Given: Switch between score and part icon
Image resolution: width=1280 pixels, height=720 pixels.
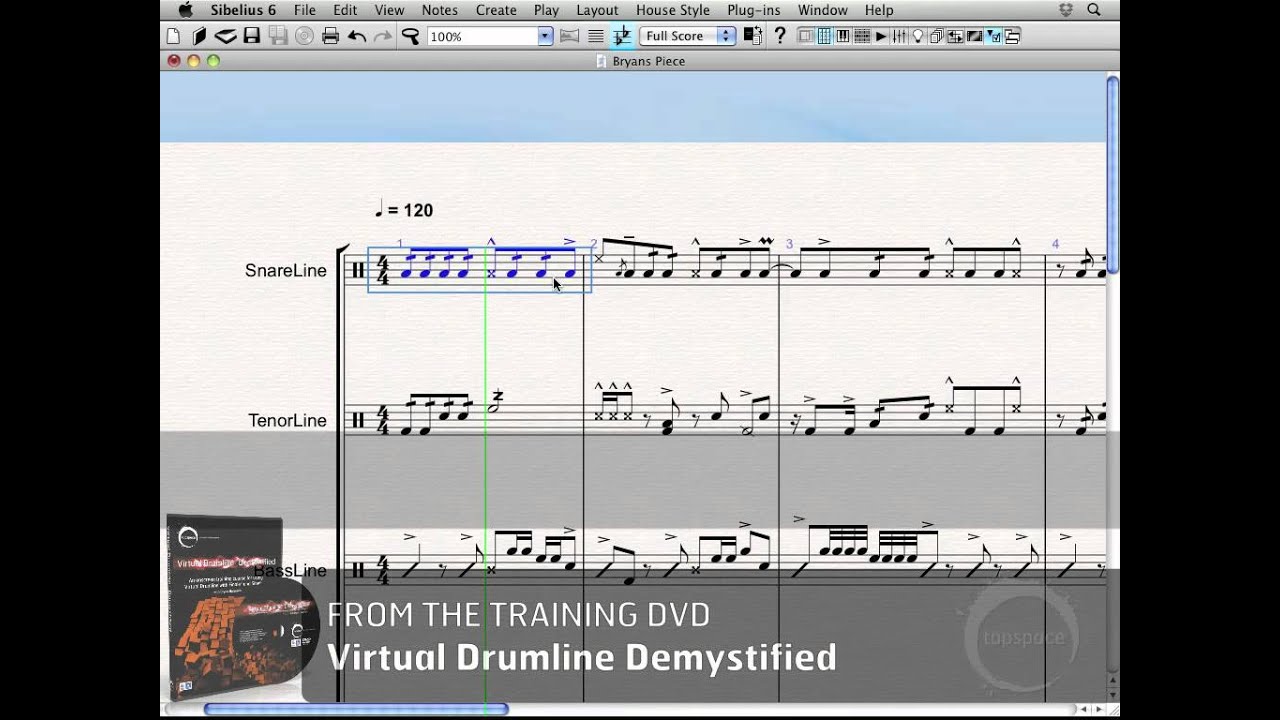Looking at the screenshot, I should point(753,36).
